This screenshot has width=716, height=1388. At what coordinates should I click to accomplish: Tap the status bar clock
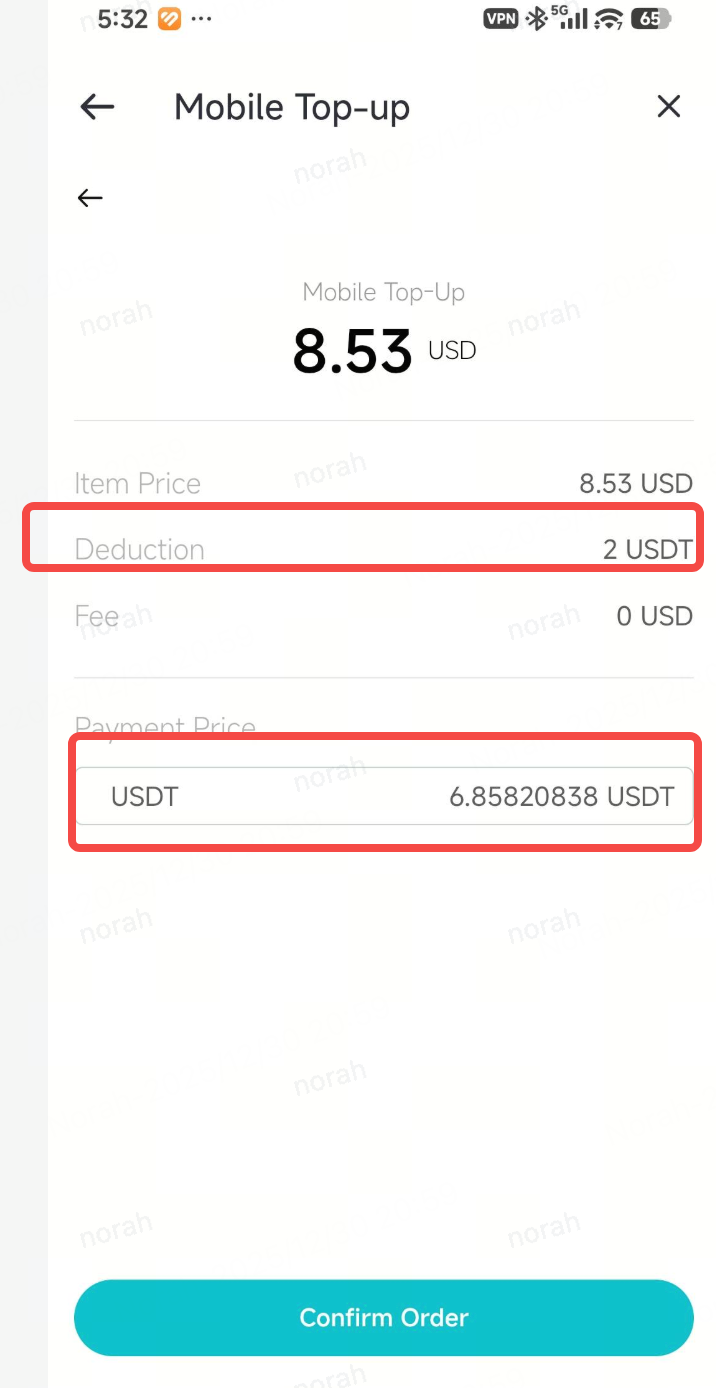[122, 18]
